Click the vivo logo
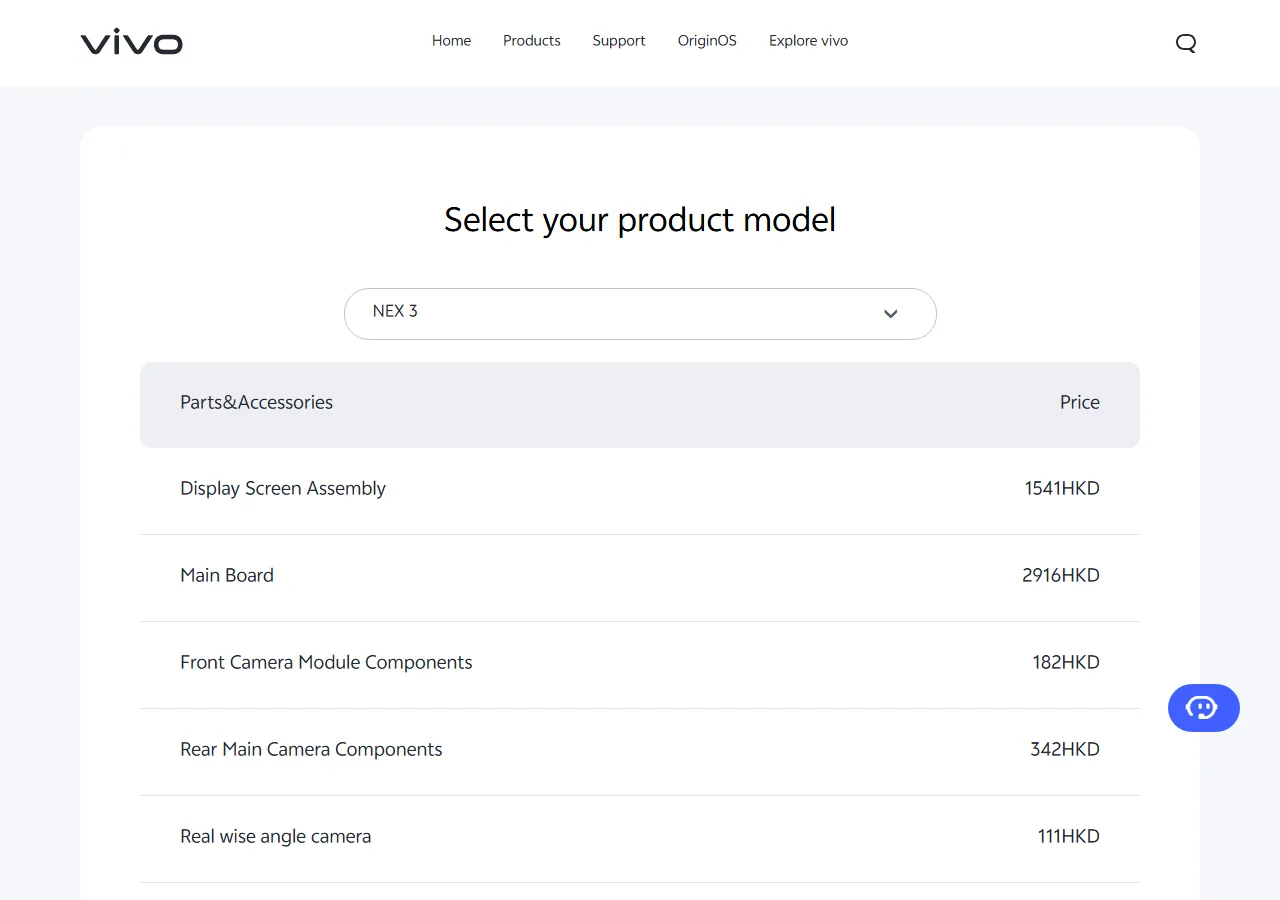This screenshot has width=1280, height=900. click(132, 42)
